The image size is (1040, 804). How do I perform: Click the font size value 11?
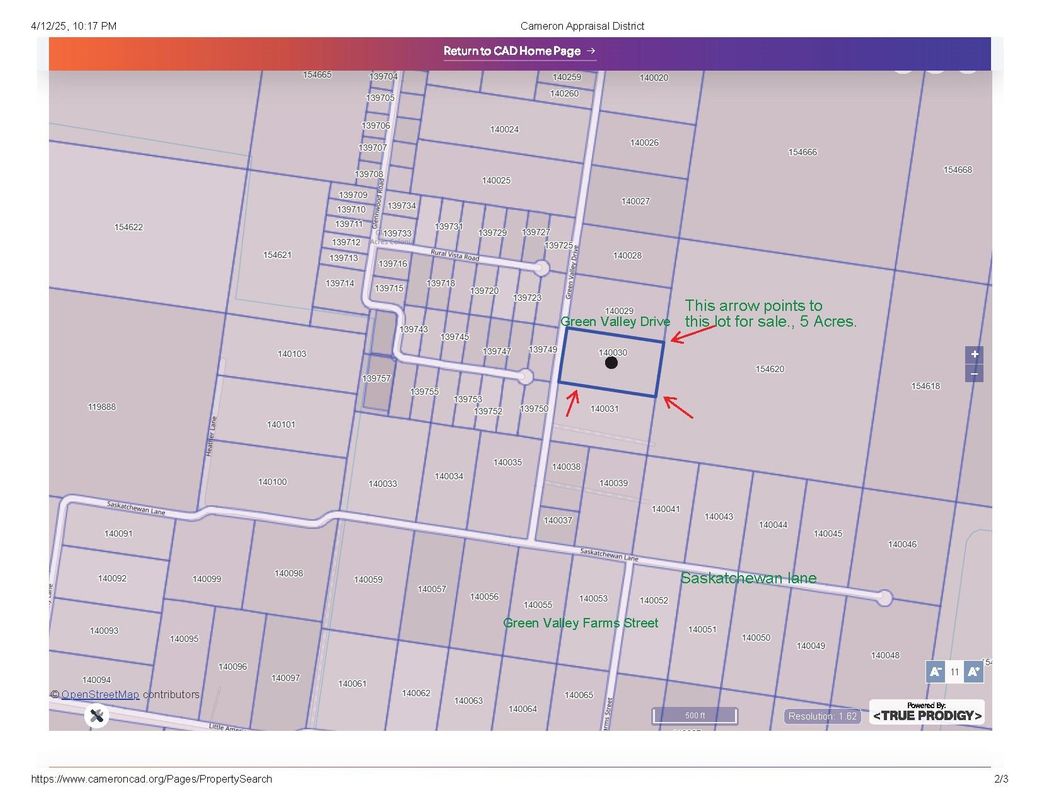click(x=954, y=672)
